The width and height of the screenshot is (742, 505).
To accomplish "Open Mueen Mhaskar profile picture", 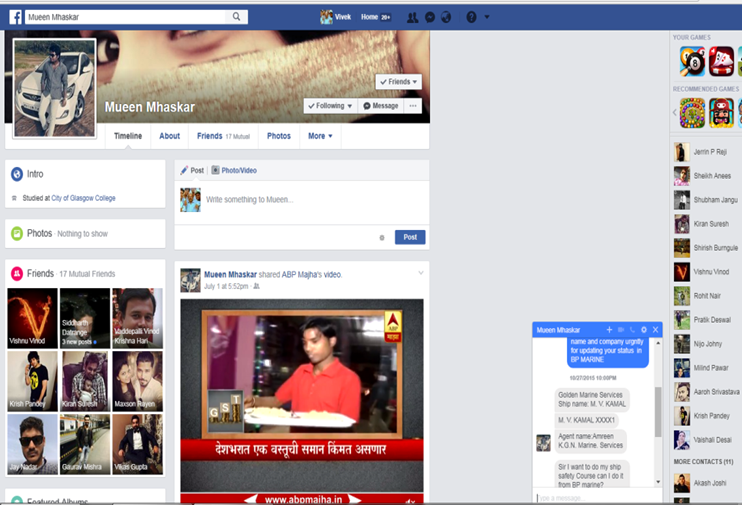I will tap(54, 88).
